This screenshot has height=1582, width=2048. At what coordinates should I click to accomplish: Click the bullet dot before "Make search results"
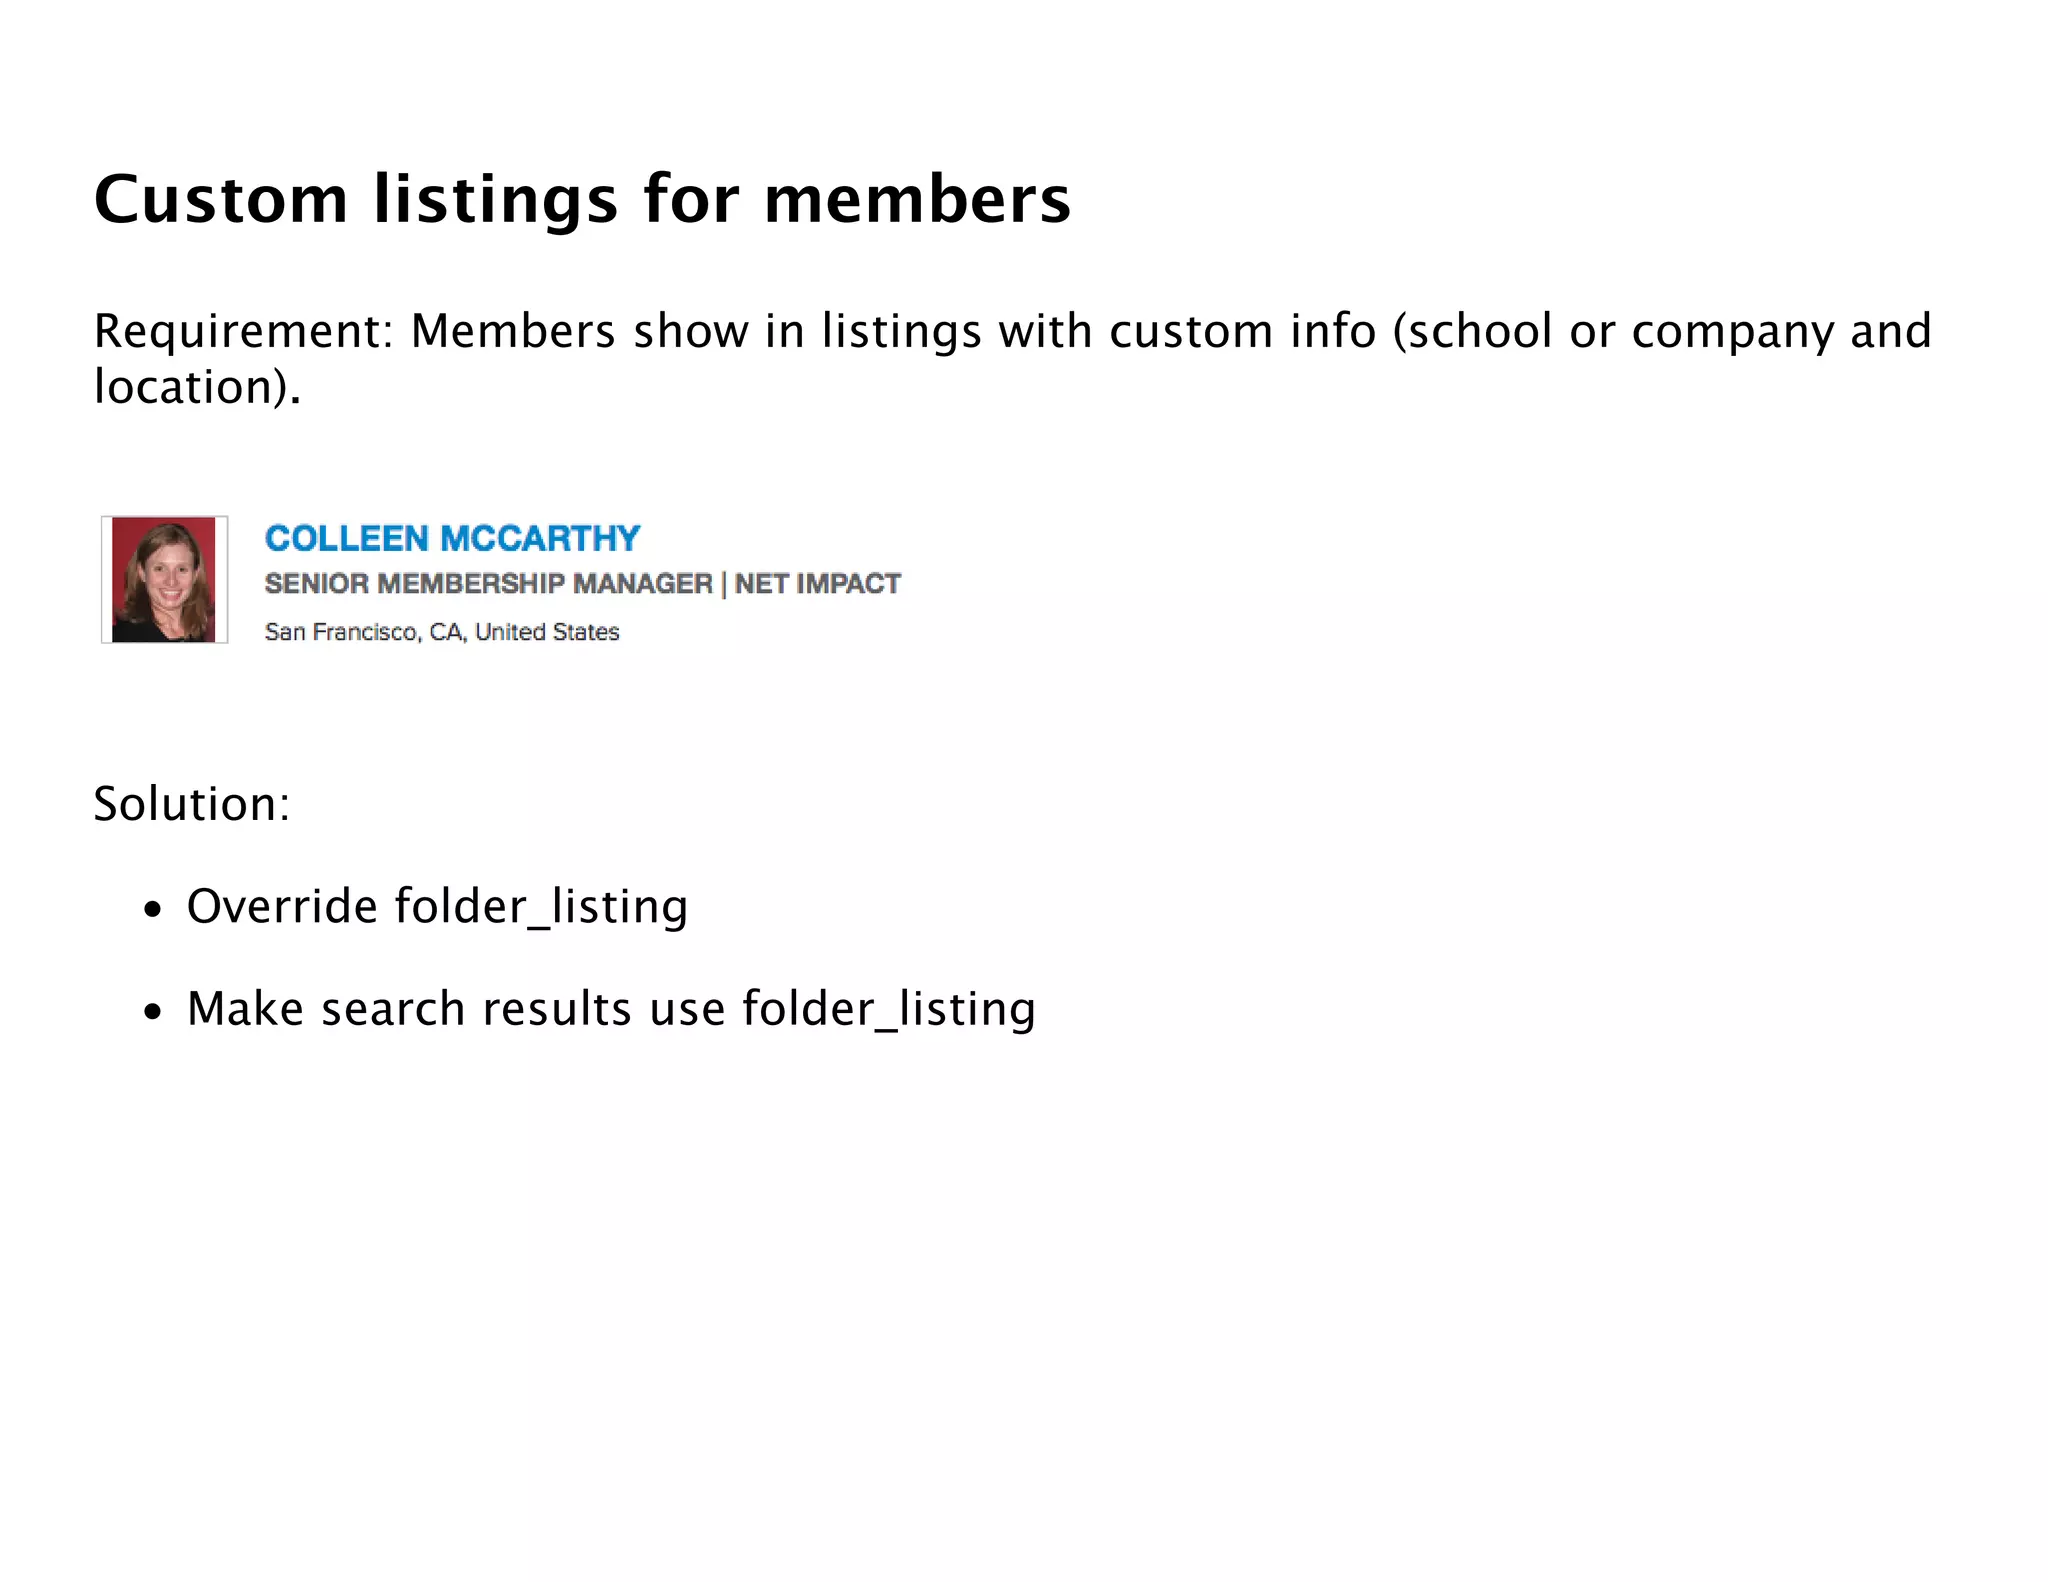click(x=152, y=1012)
